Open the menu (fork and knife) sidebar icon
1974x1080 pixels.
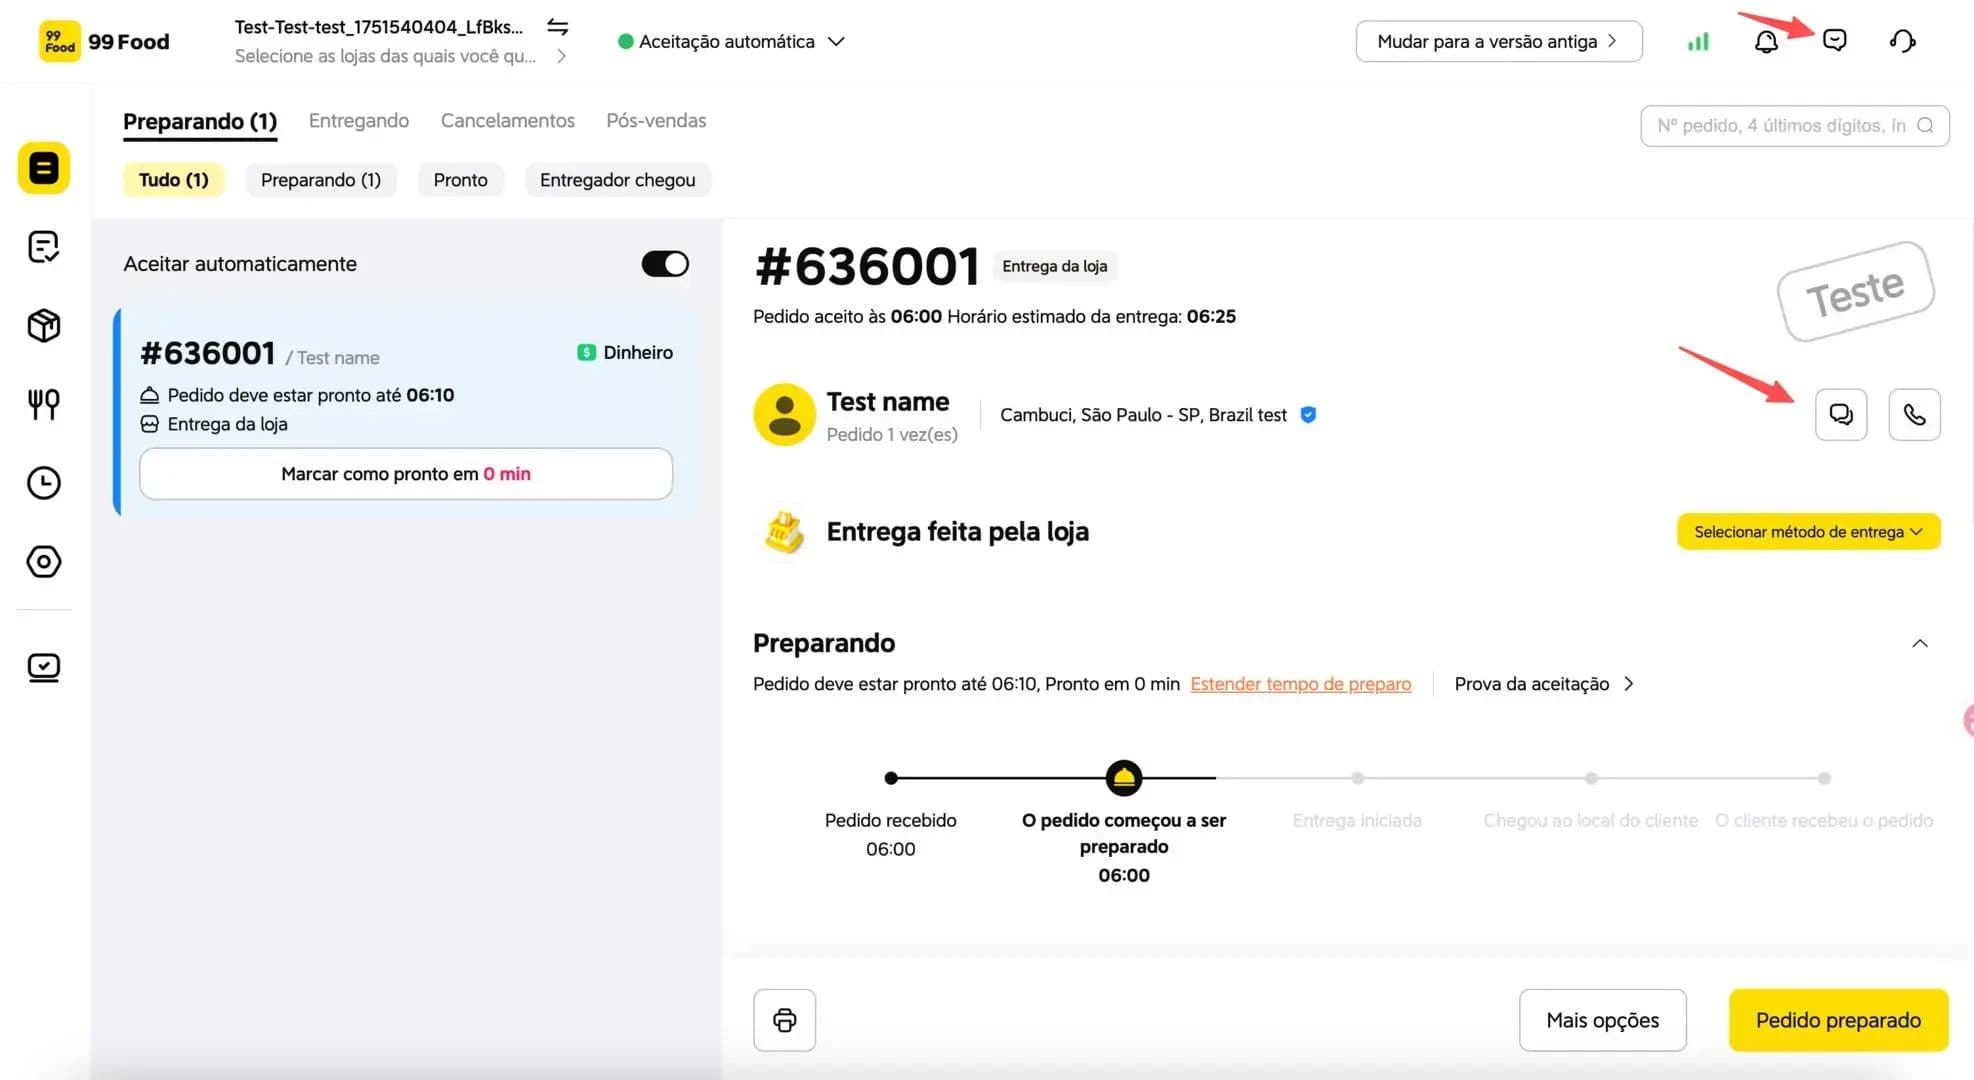point(44,404)
